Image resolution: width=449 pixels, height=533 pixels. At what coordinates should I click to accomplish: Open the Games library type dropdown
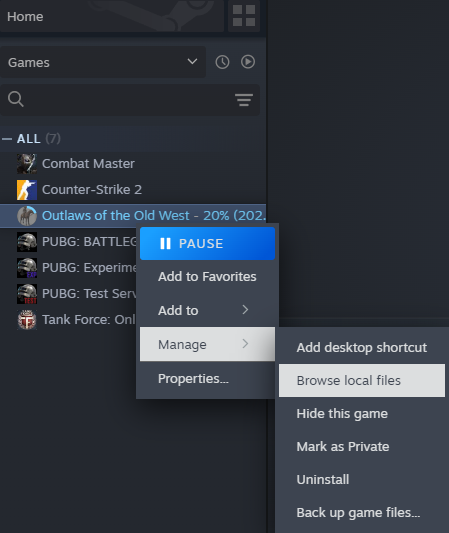pos(103,62)
